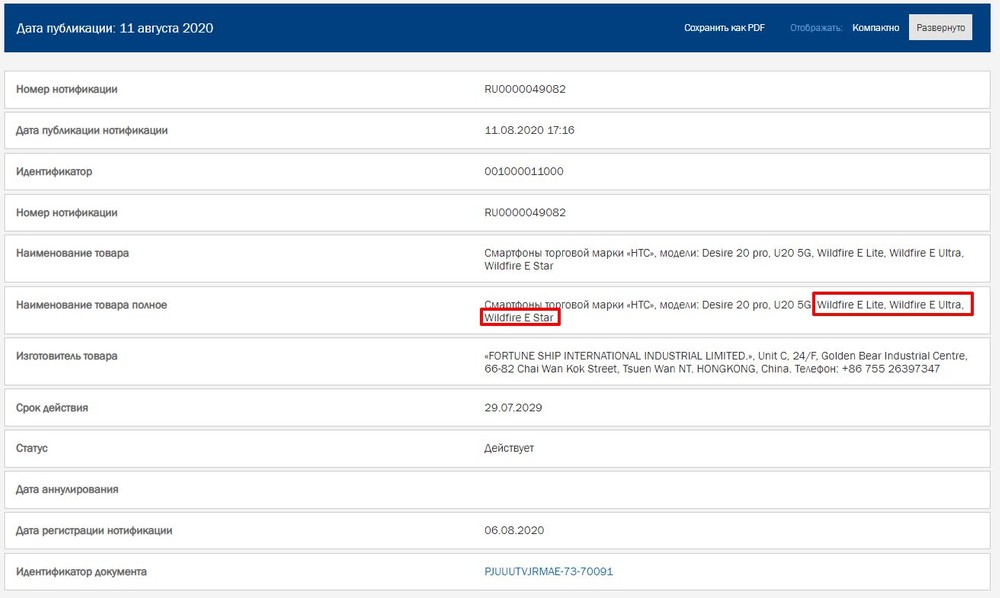Select status value 'Действует'

[x=509, y=448]
